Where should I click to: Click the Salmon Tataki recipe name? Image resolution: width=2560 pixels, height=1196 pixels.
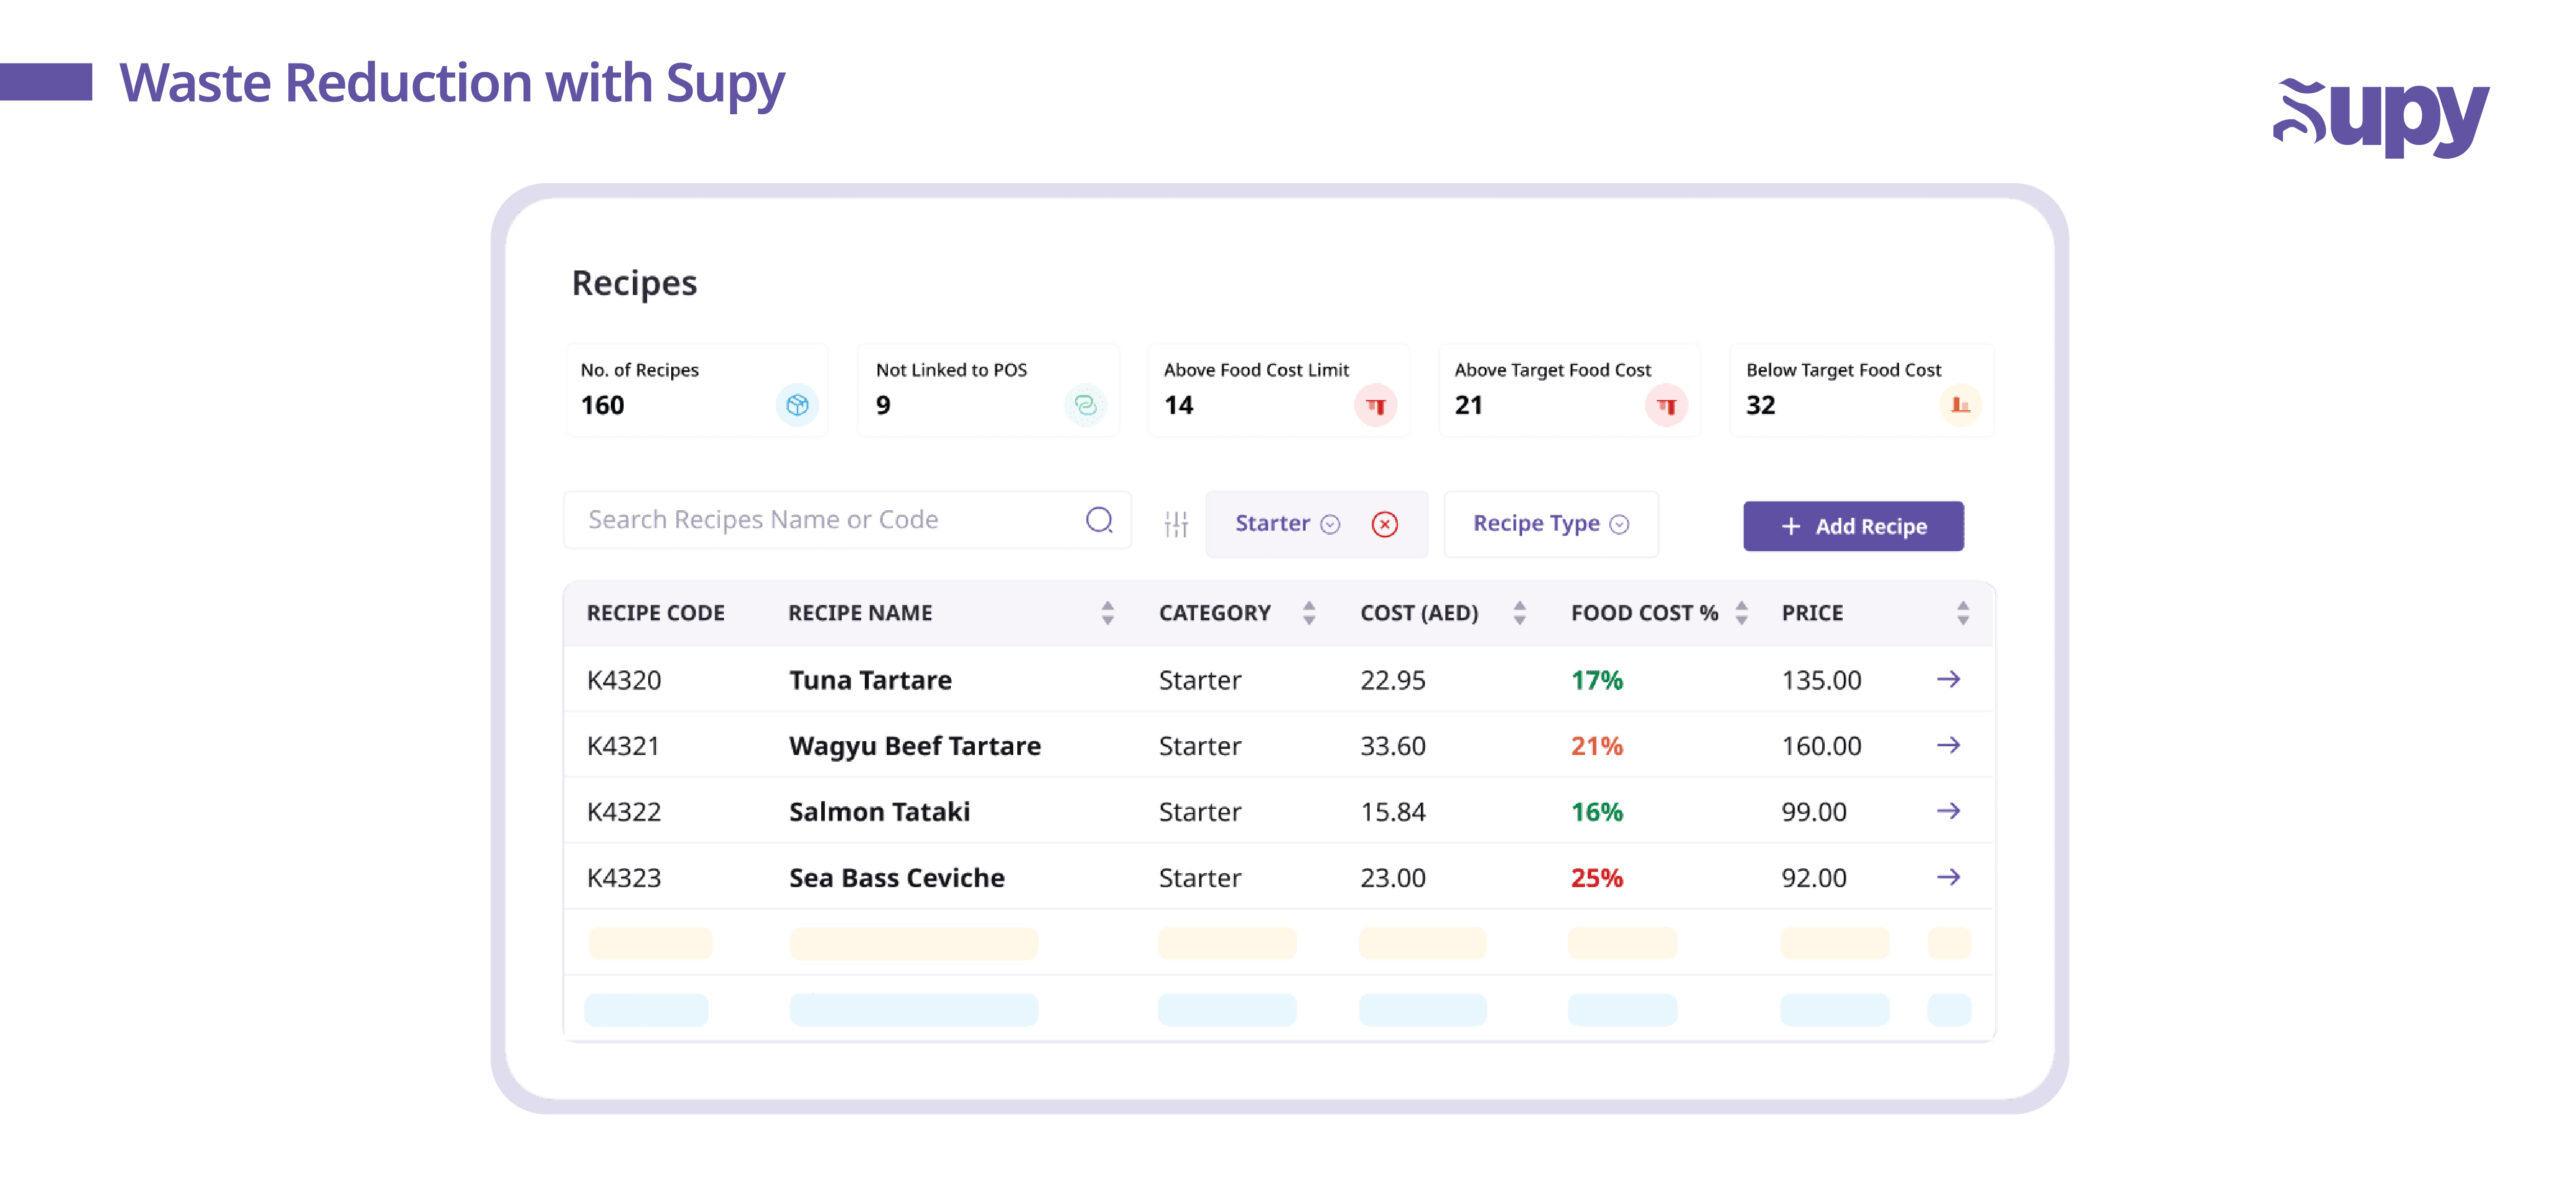[x=879, y=812]
